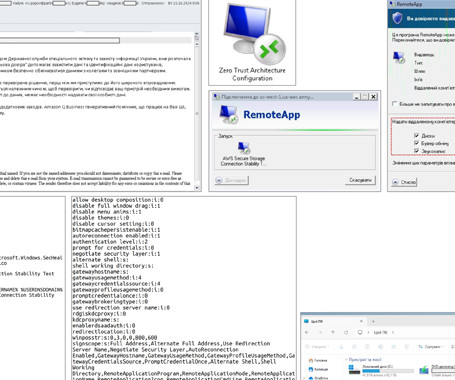
Task: Close the This PC tab in File Explorer
Action: [x=361, y=321]
